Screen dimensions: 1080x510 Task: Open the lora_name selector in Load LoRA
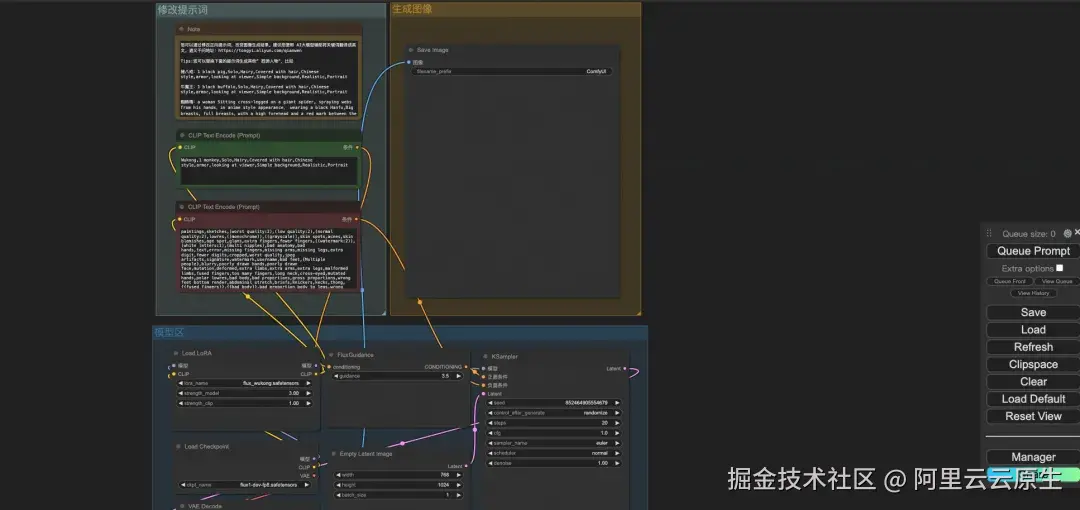click(x=245, y=383)
